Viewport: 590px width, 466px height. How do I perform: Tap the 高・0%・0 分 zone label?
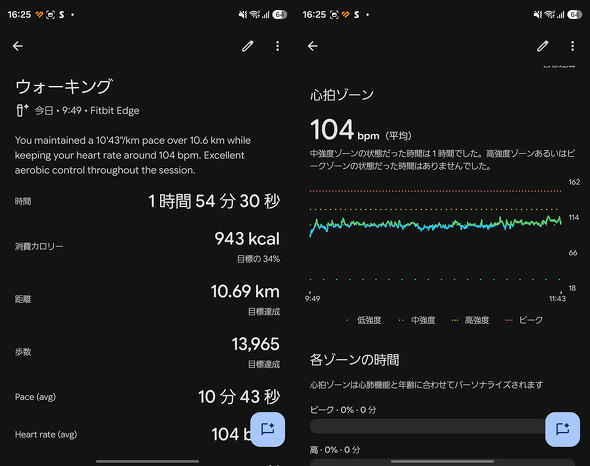pyautogui.click(x=335, y=450)
